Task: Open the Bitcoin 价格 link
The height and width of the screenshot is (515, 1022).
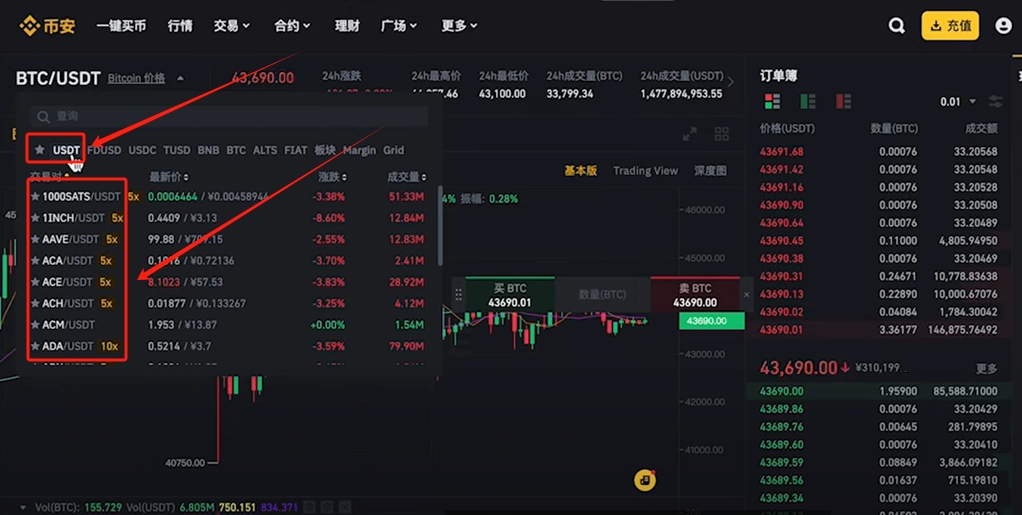Action: click(136, 78)
